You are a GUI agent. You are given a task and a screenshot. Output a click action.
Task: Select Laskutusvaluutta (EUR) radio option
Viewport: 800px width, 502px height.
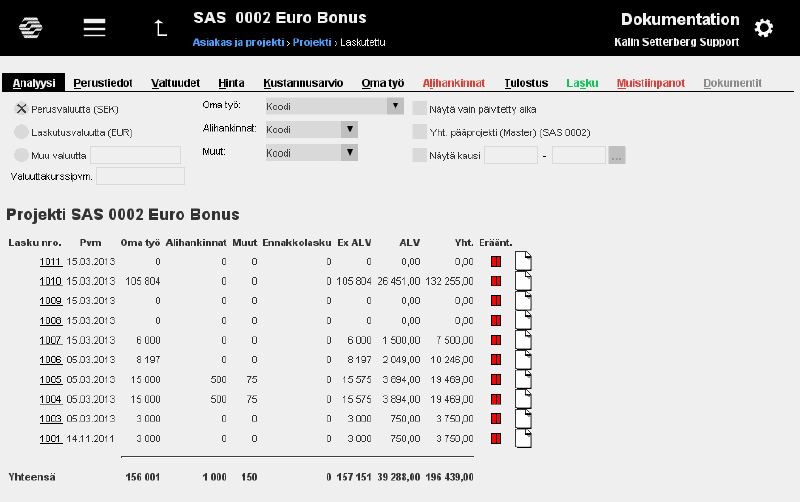[21, 132]
